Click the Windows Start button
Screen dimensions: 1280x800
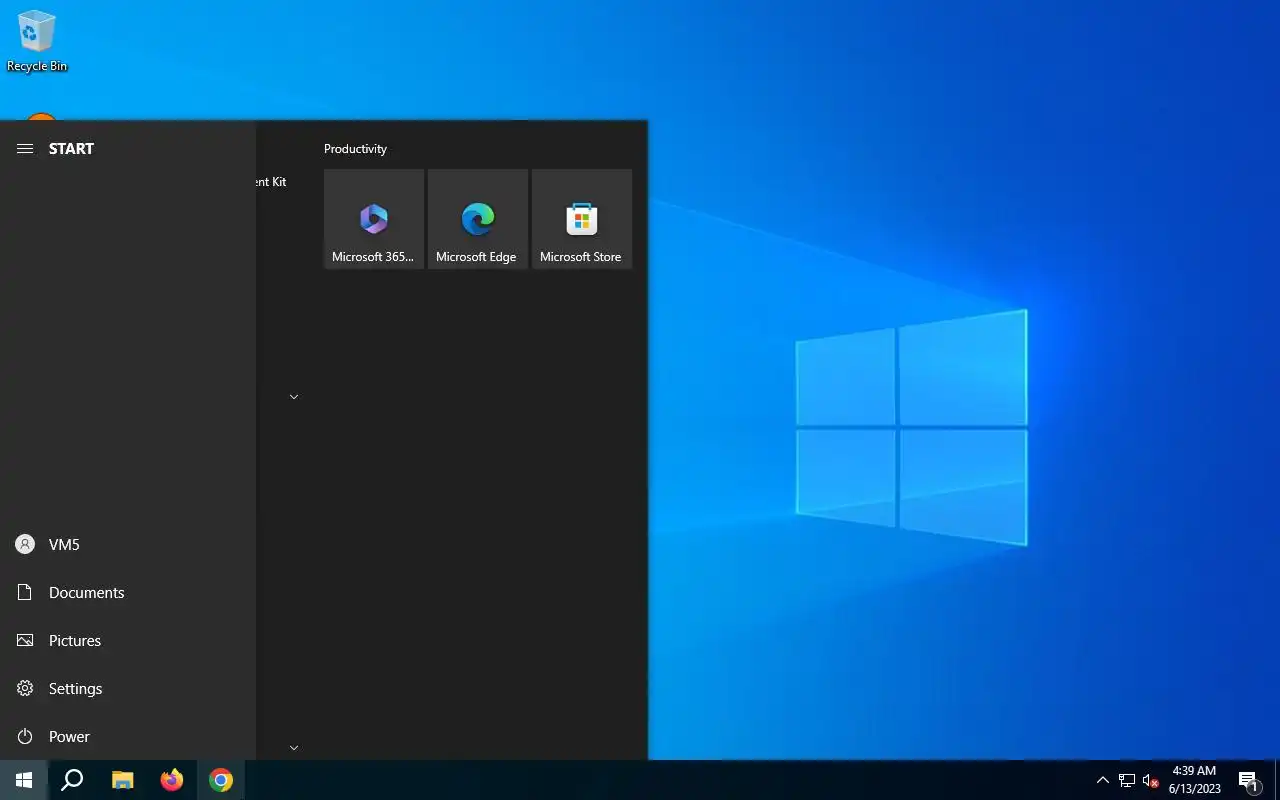24,780
